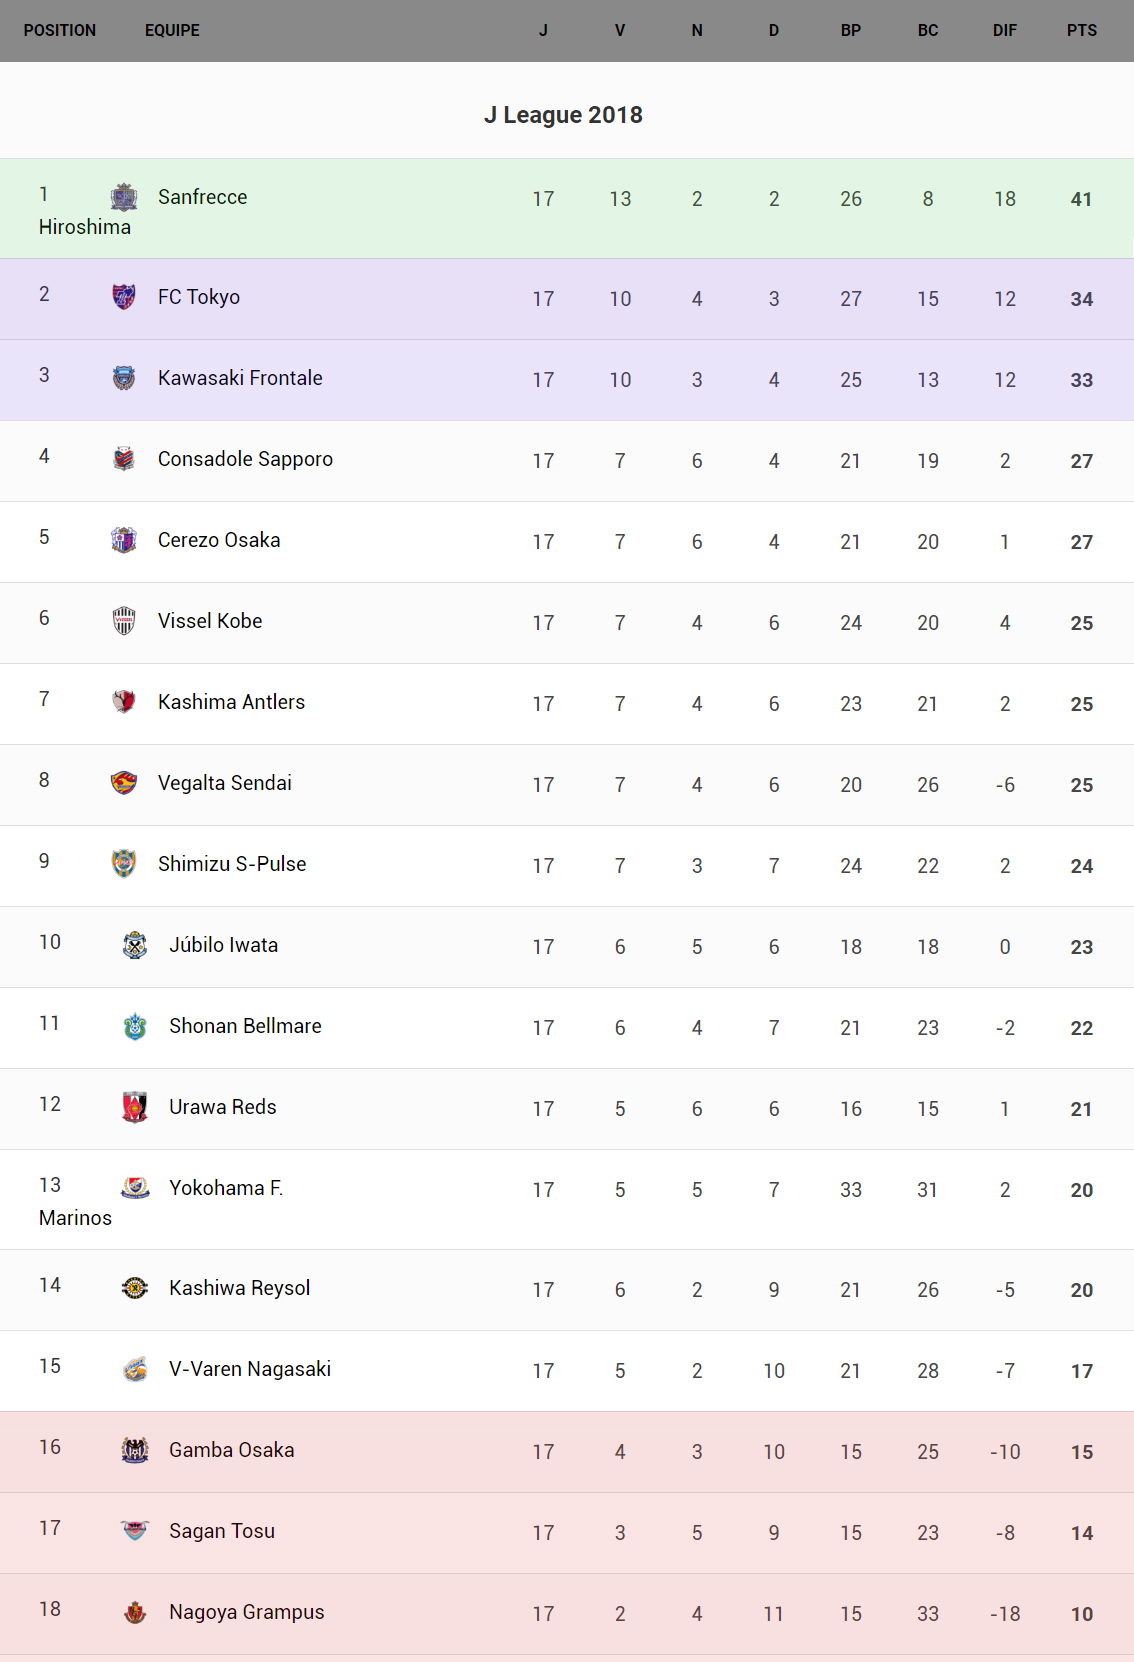Click the EQUIPE column header
This screenshot has height=1662, width=1134.
172,30
